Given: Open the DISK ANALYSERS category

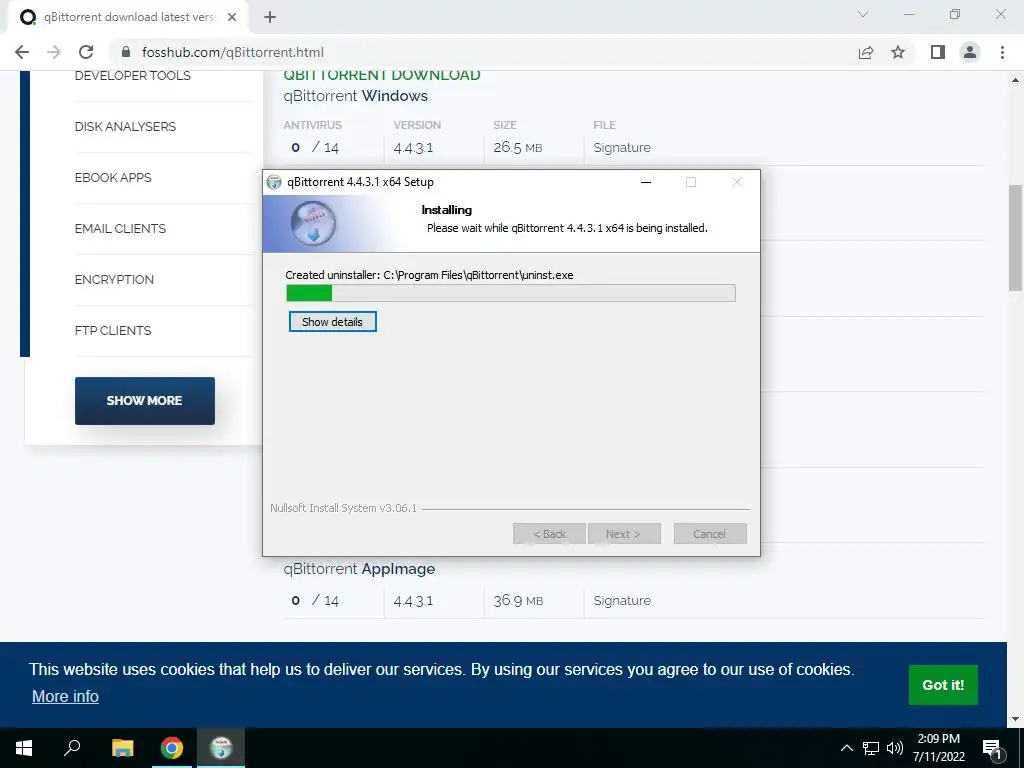Looking at the screenshot, I should tap(125, 127).
